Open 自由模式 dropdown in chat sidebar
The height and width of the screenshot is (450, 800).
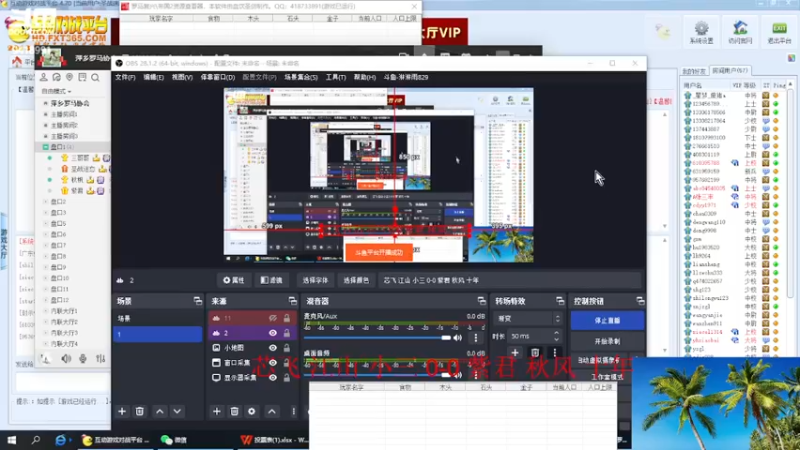click(x=56, y=91)
